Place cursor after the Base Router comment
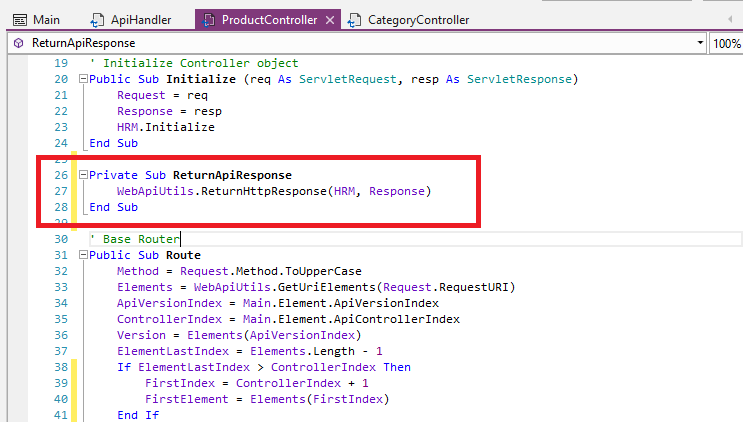The width and height of the screenshot is (743, 422). [x=180, y=239]
